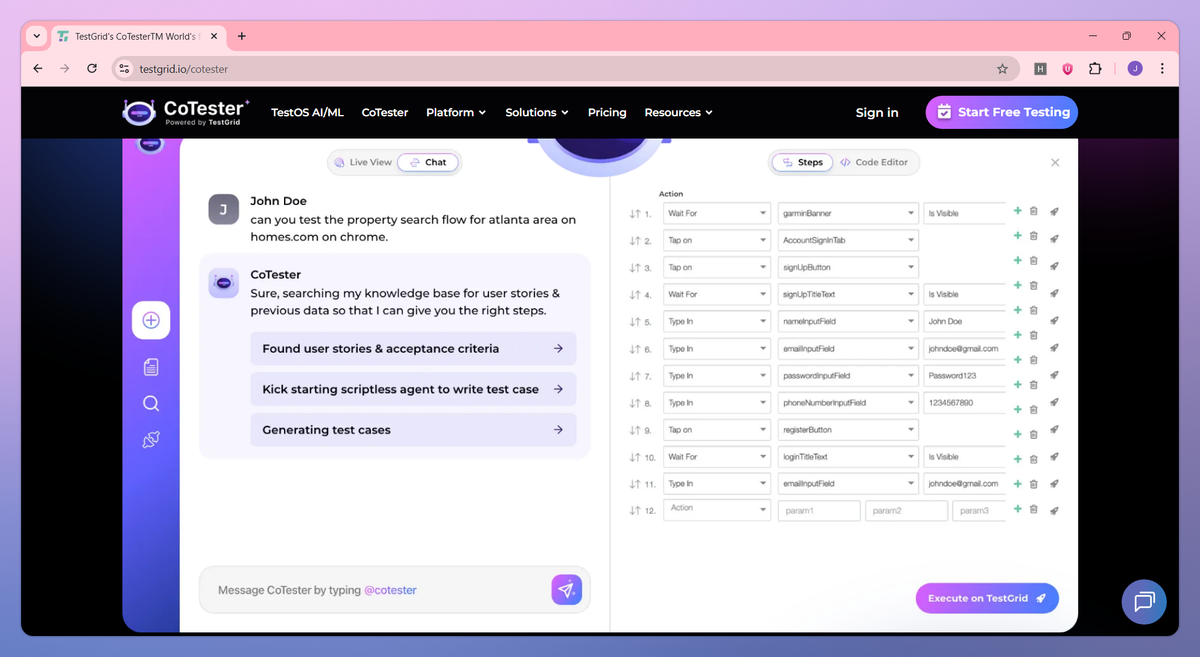Expand the Platform nav menu
1200x657 pixels.
pyautogui.click(x=456, y=112)
